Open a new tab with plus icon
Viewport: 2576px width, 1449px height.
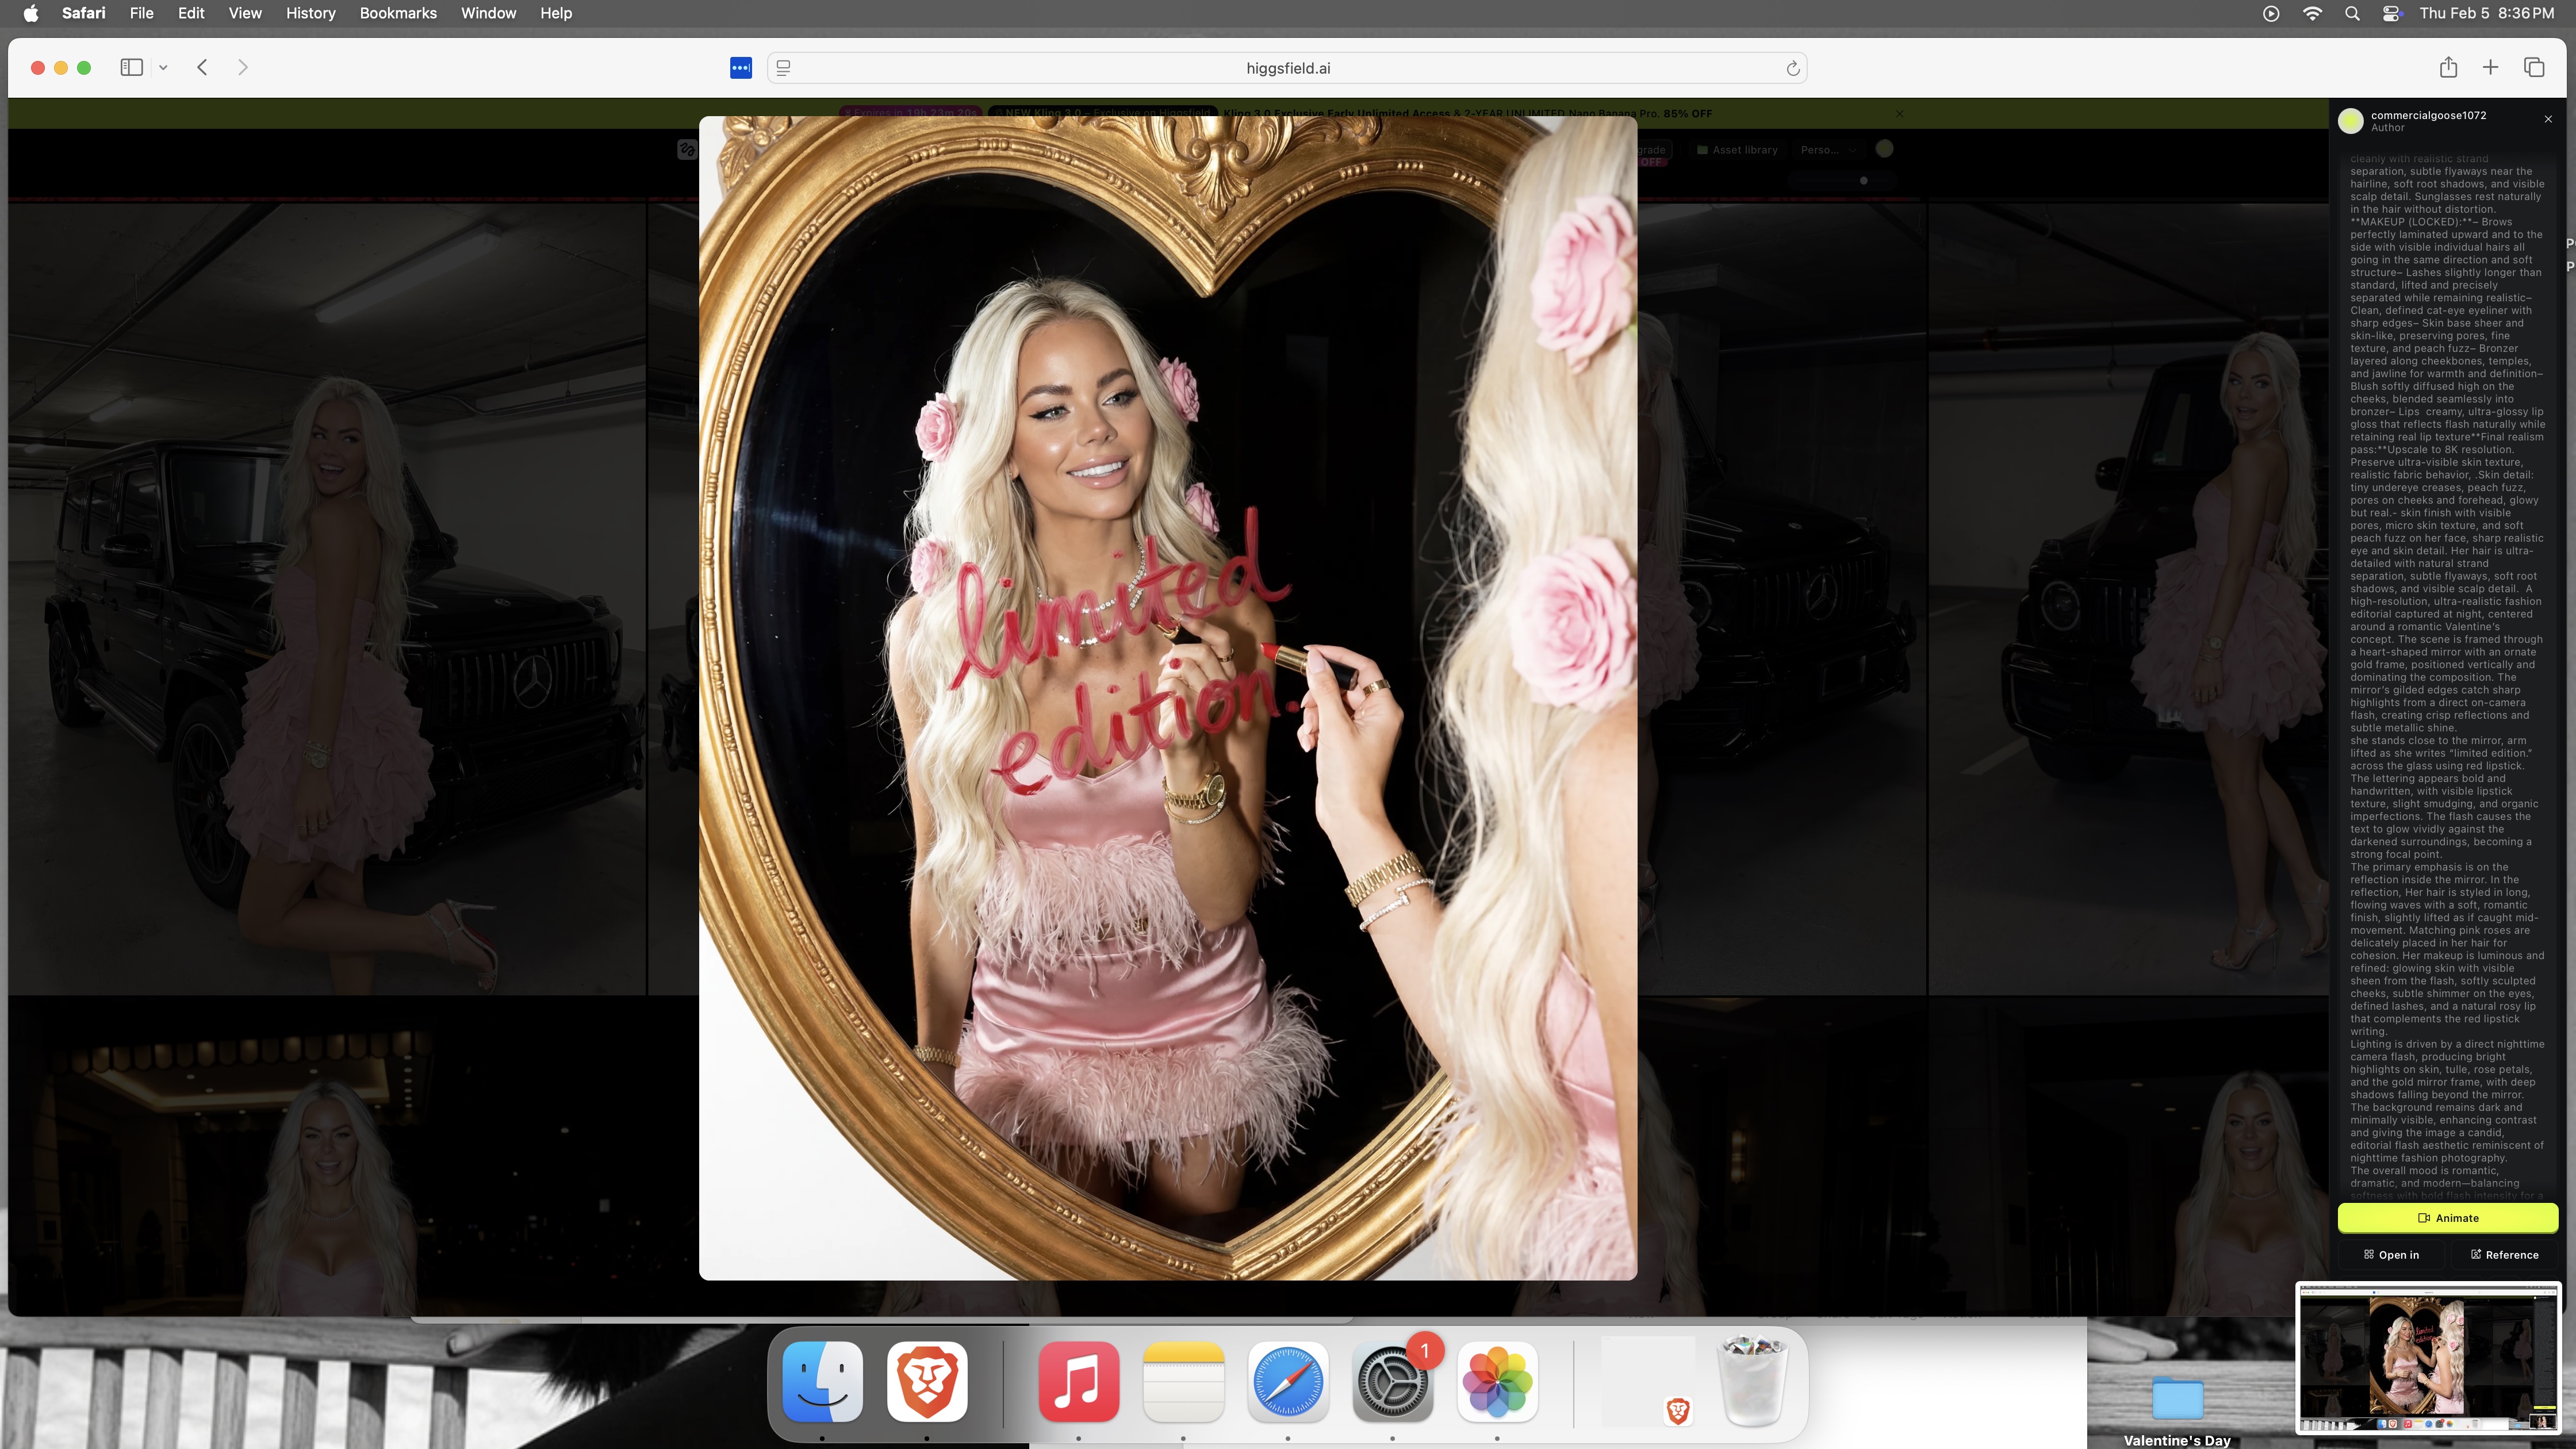point(2490,67)
